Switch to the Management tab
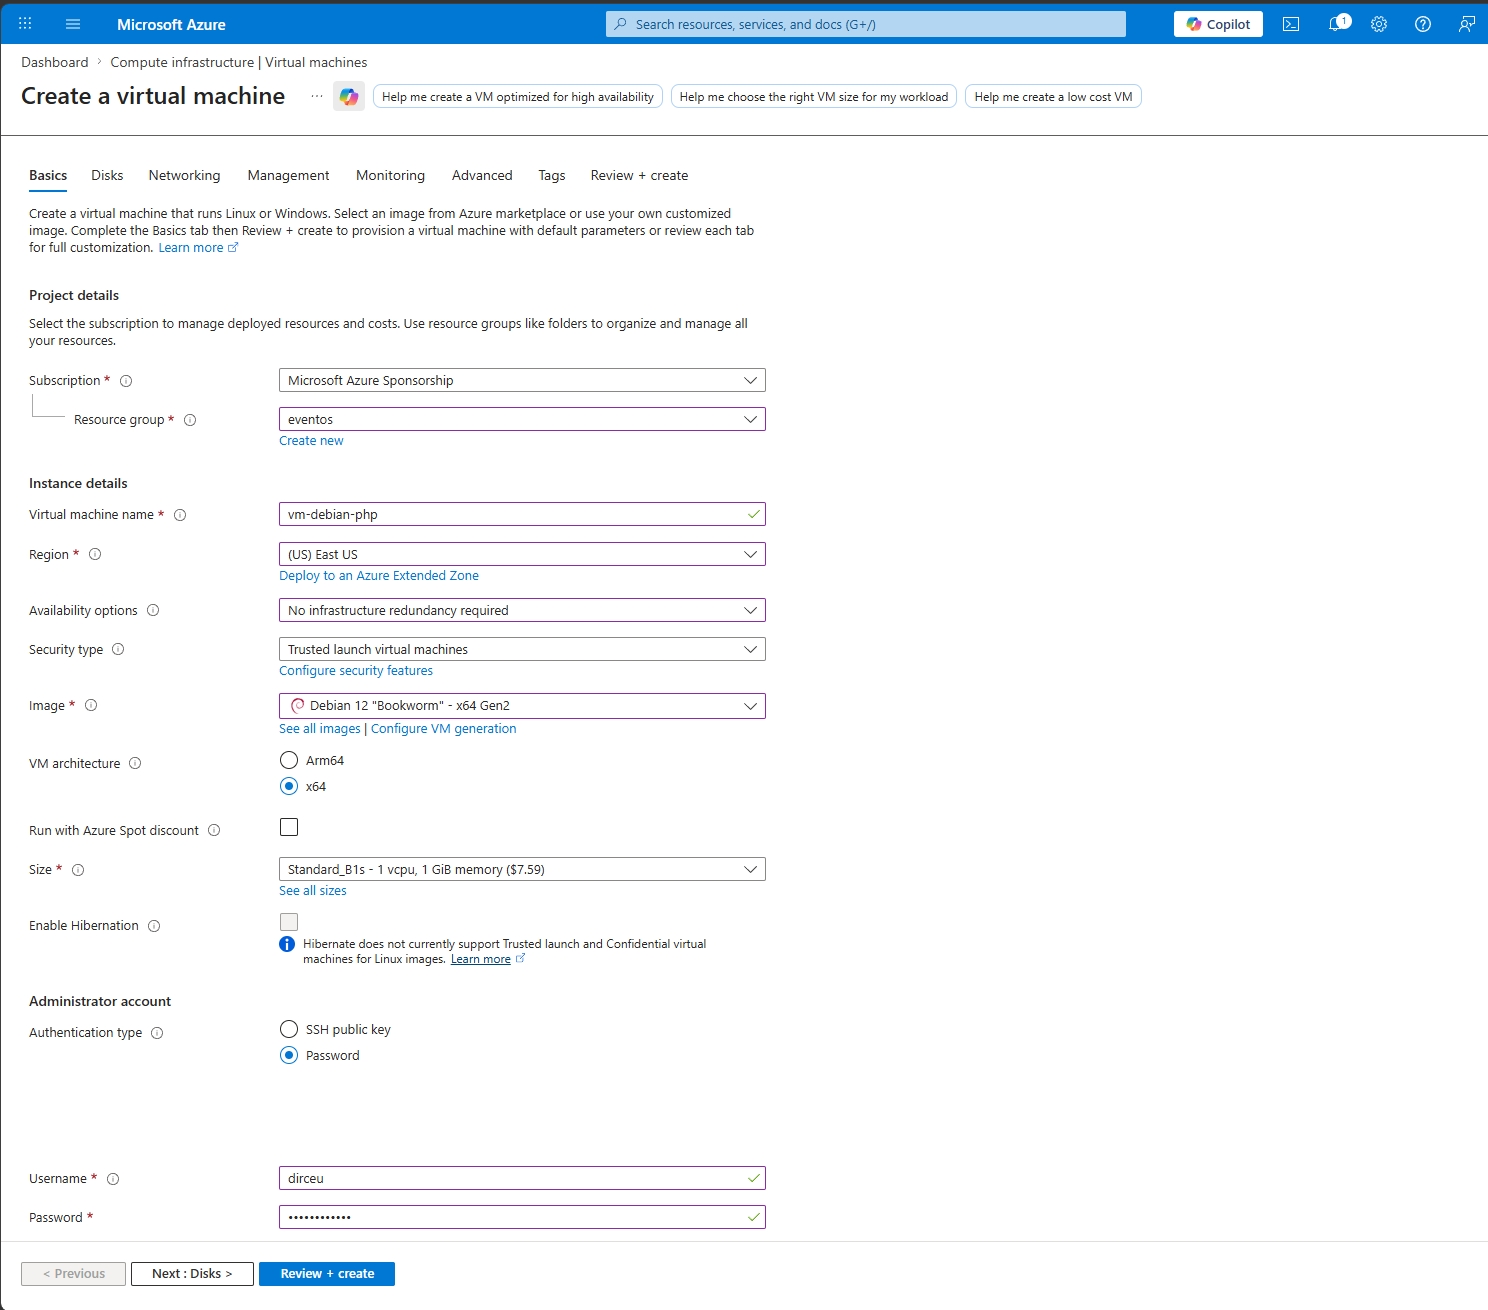1488x1310 pixels. click(288, 175)
